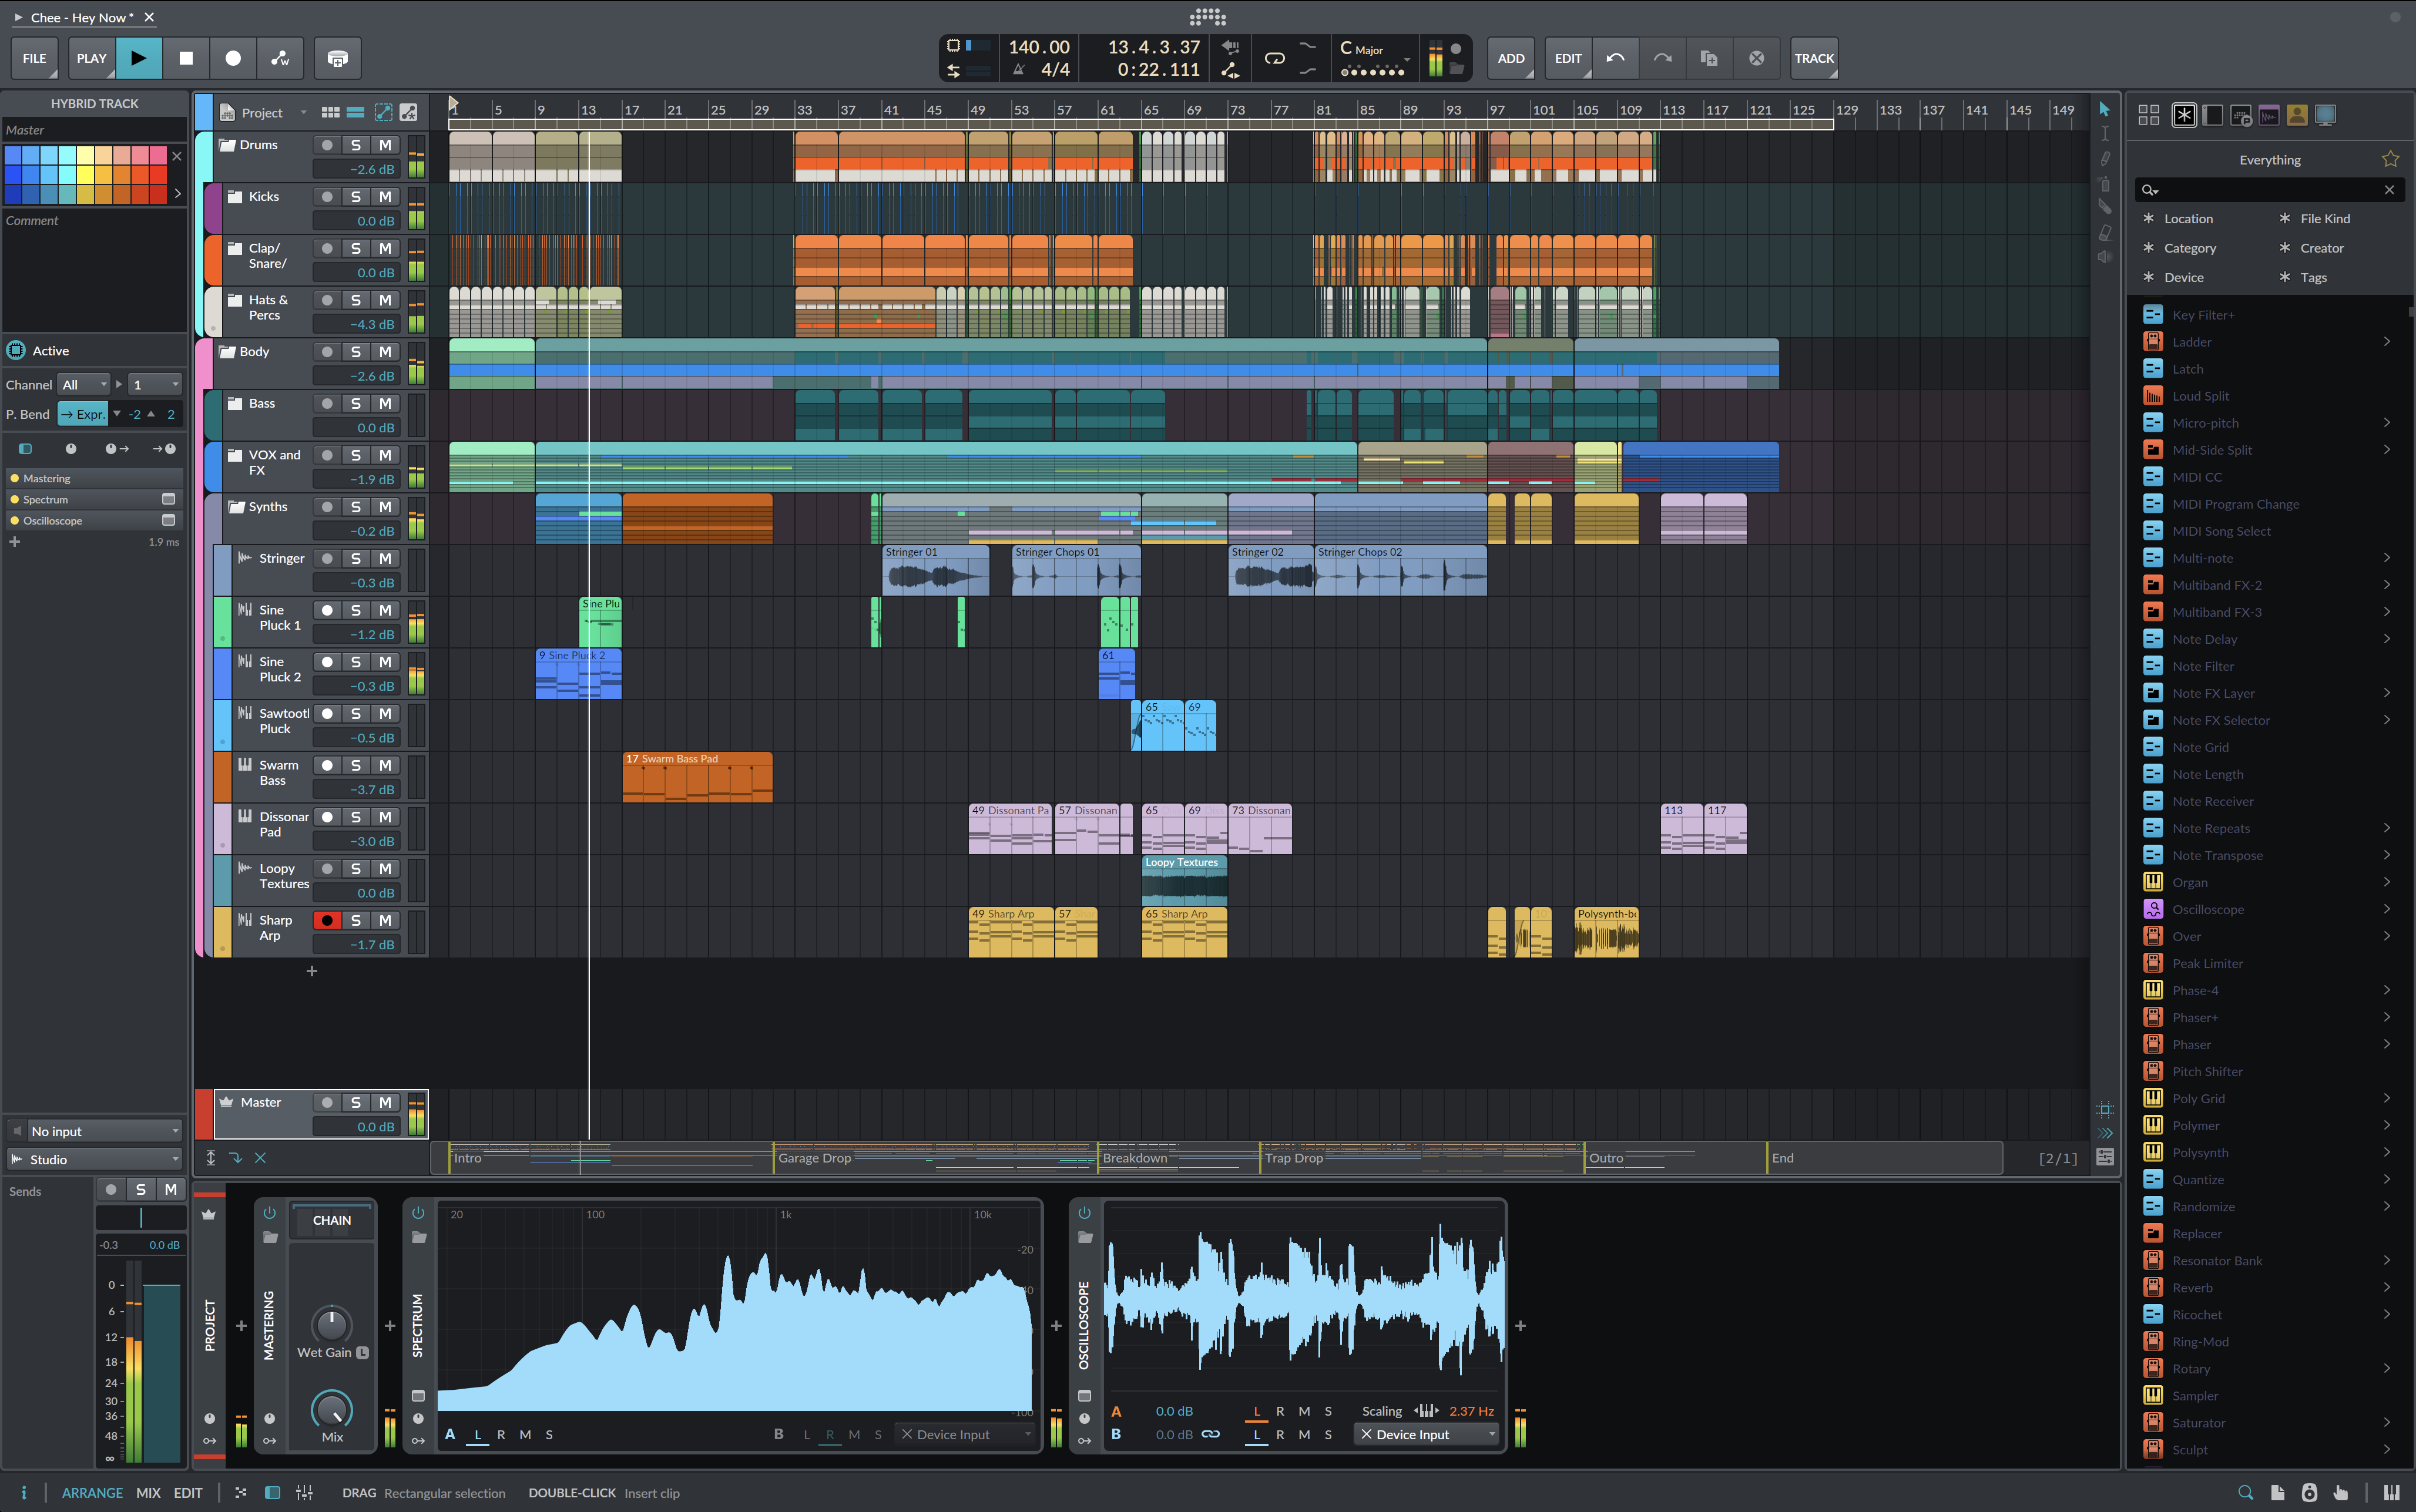Open the oscilloscope Device Input dropdown
2416x1512 pixels.
point(1427,1434)
